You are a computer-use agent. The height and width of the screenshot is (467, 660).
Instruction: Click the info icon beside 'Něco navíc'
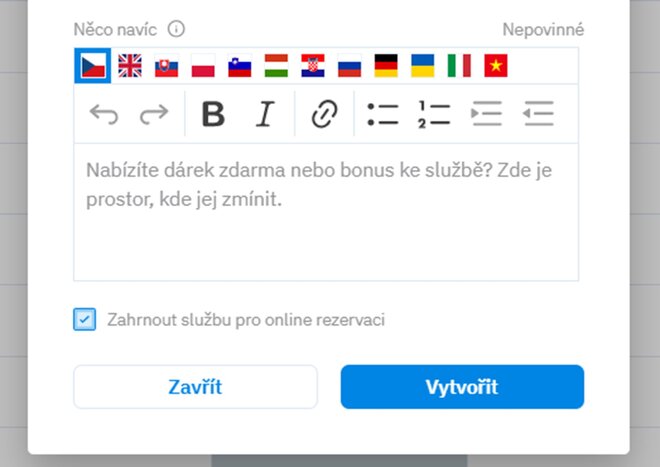tap(177, 29)
